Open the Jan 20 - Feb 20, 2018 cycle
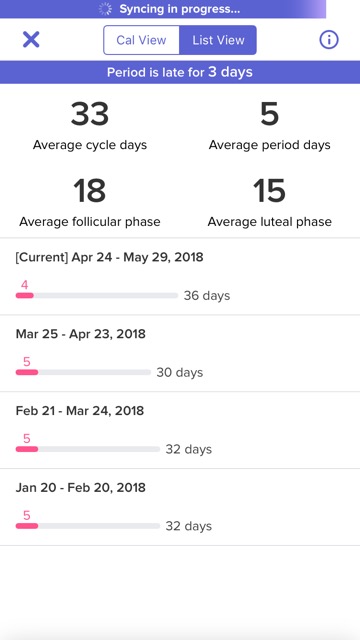 point(180,507)
